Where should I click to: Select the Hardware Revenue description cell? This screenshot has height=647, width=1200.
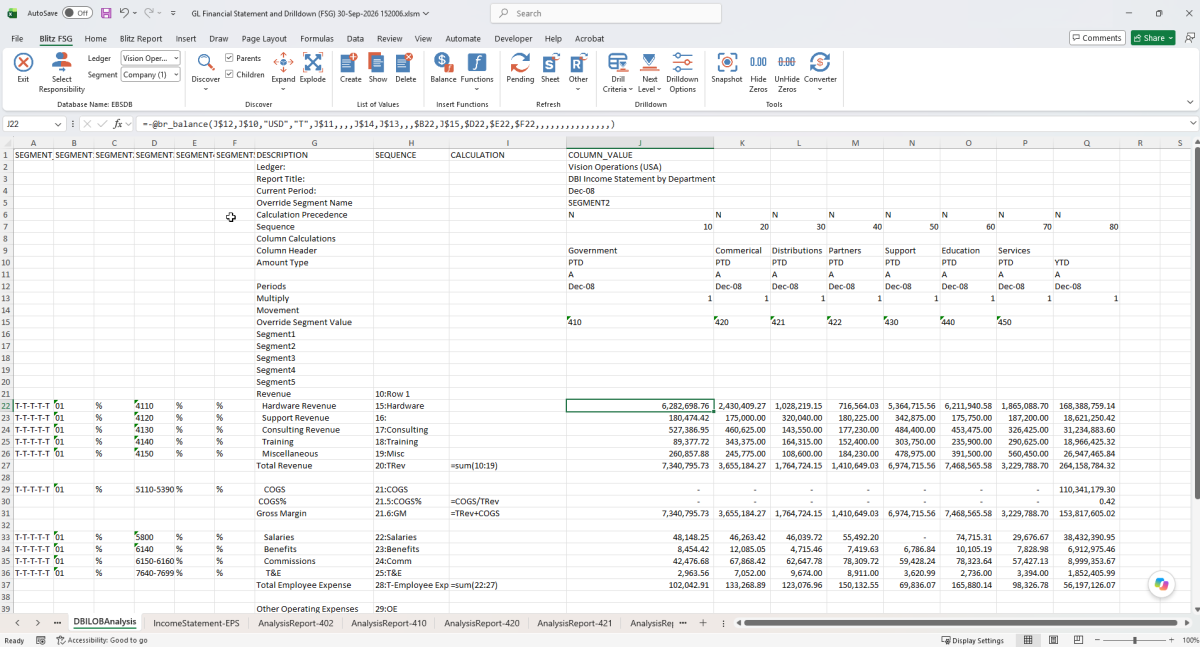314,406
